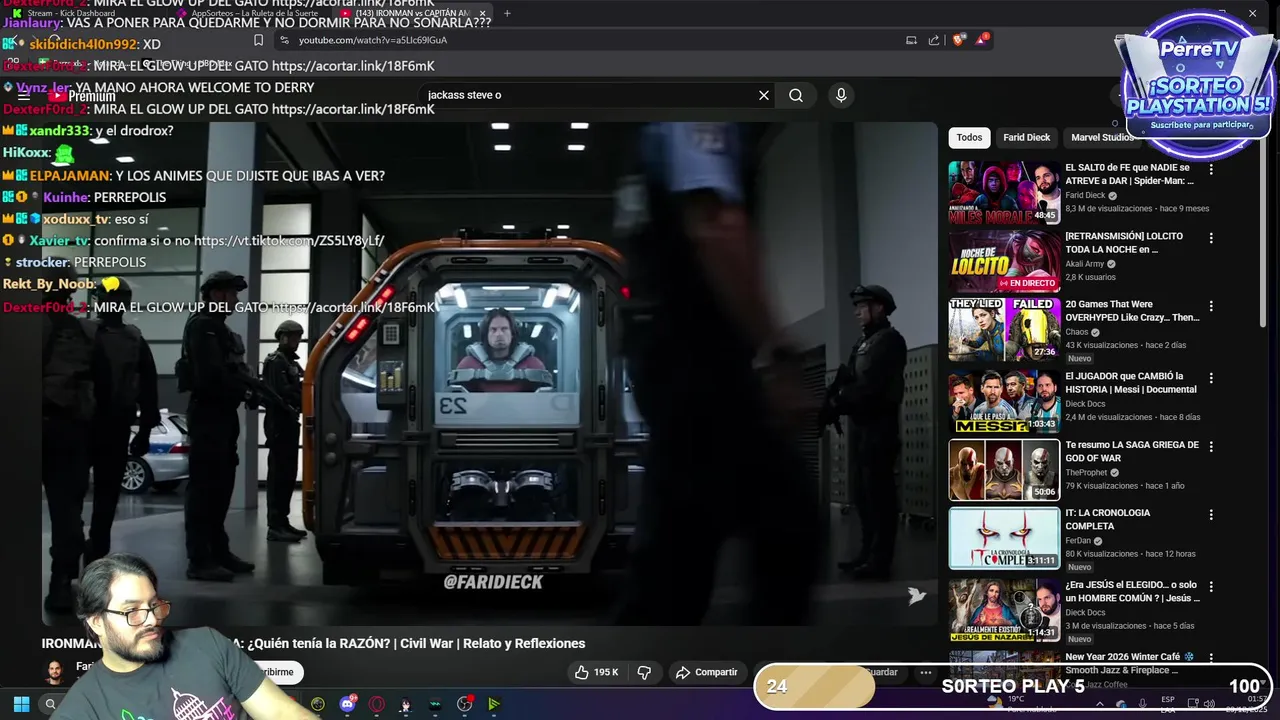
Task: Select the 'Marvel Studios' filter chip
Action: 1102,137
